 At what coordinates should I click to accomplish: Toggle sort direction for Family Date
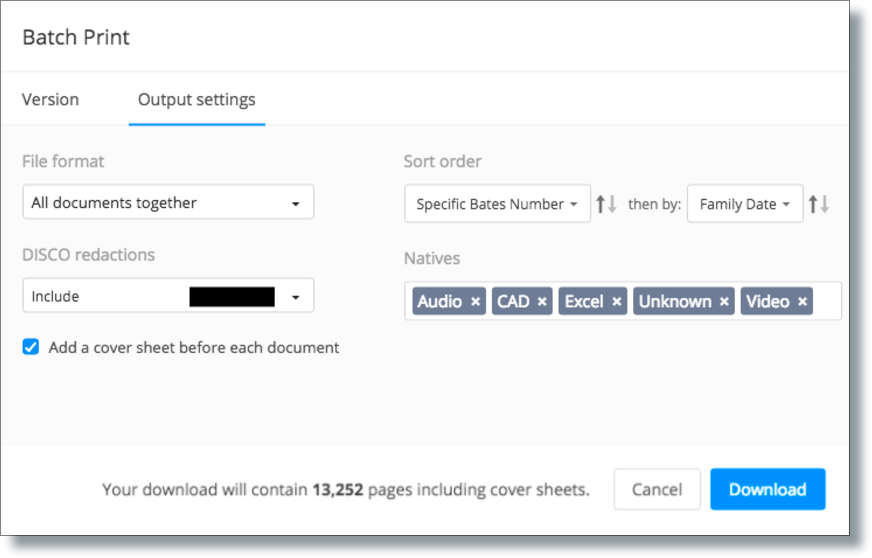[x=819, y=204]
